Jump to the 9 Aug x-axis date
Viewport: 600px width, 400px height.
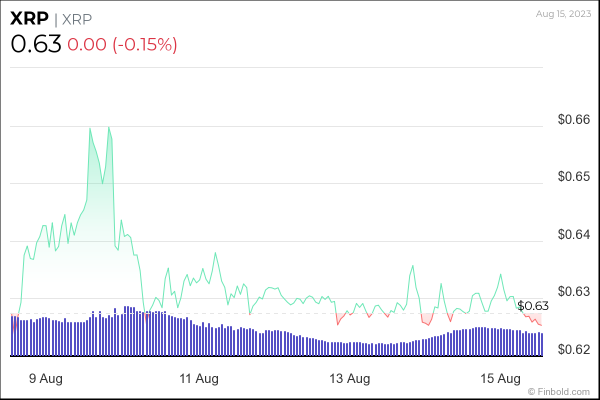(44, 378)
